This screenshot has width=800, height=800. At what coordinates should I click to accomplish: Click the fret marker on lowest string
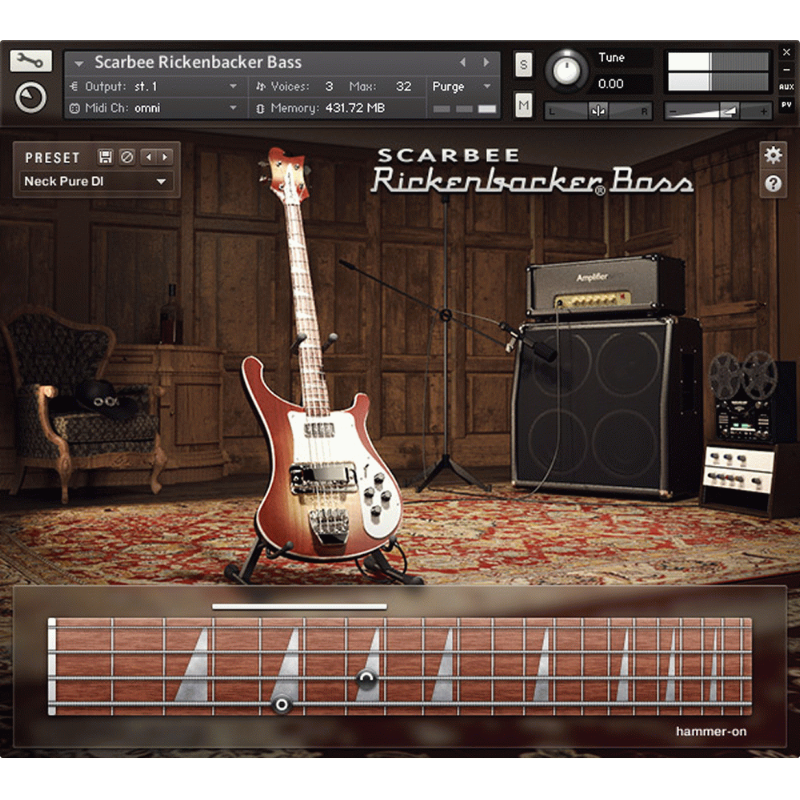[281, 705]
